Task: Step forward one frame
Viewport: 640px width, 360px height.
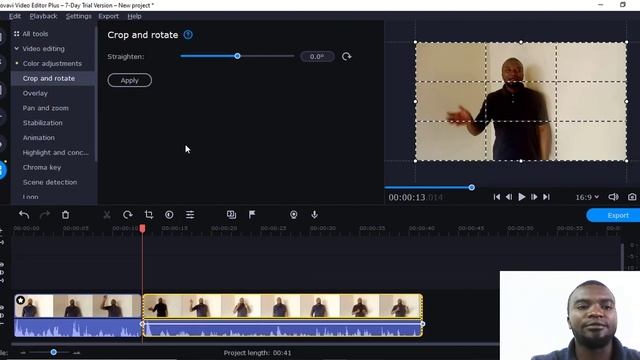Action: pos(534,197)
